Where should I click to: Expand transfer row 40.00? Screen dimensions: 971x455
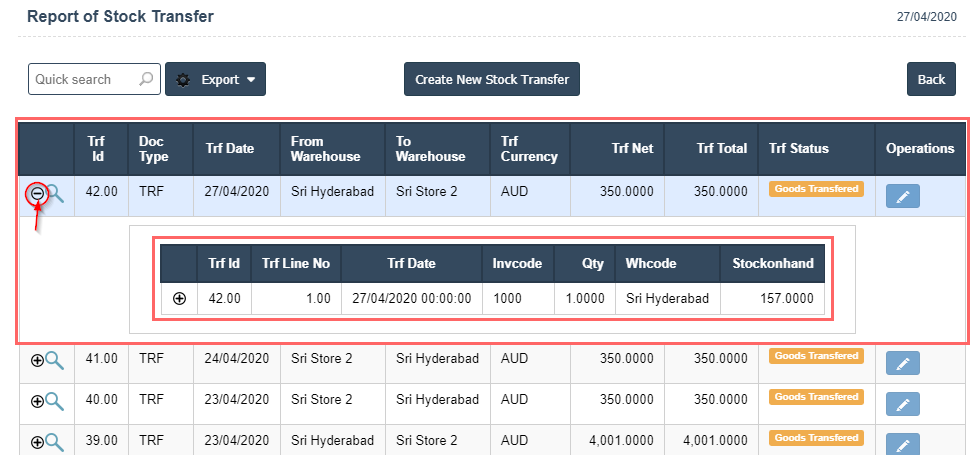(x=37, y=400)
